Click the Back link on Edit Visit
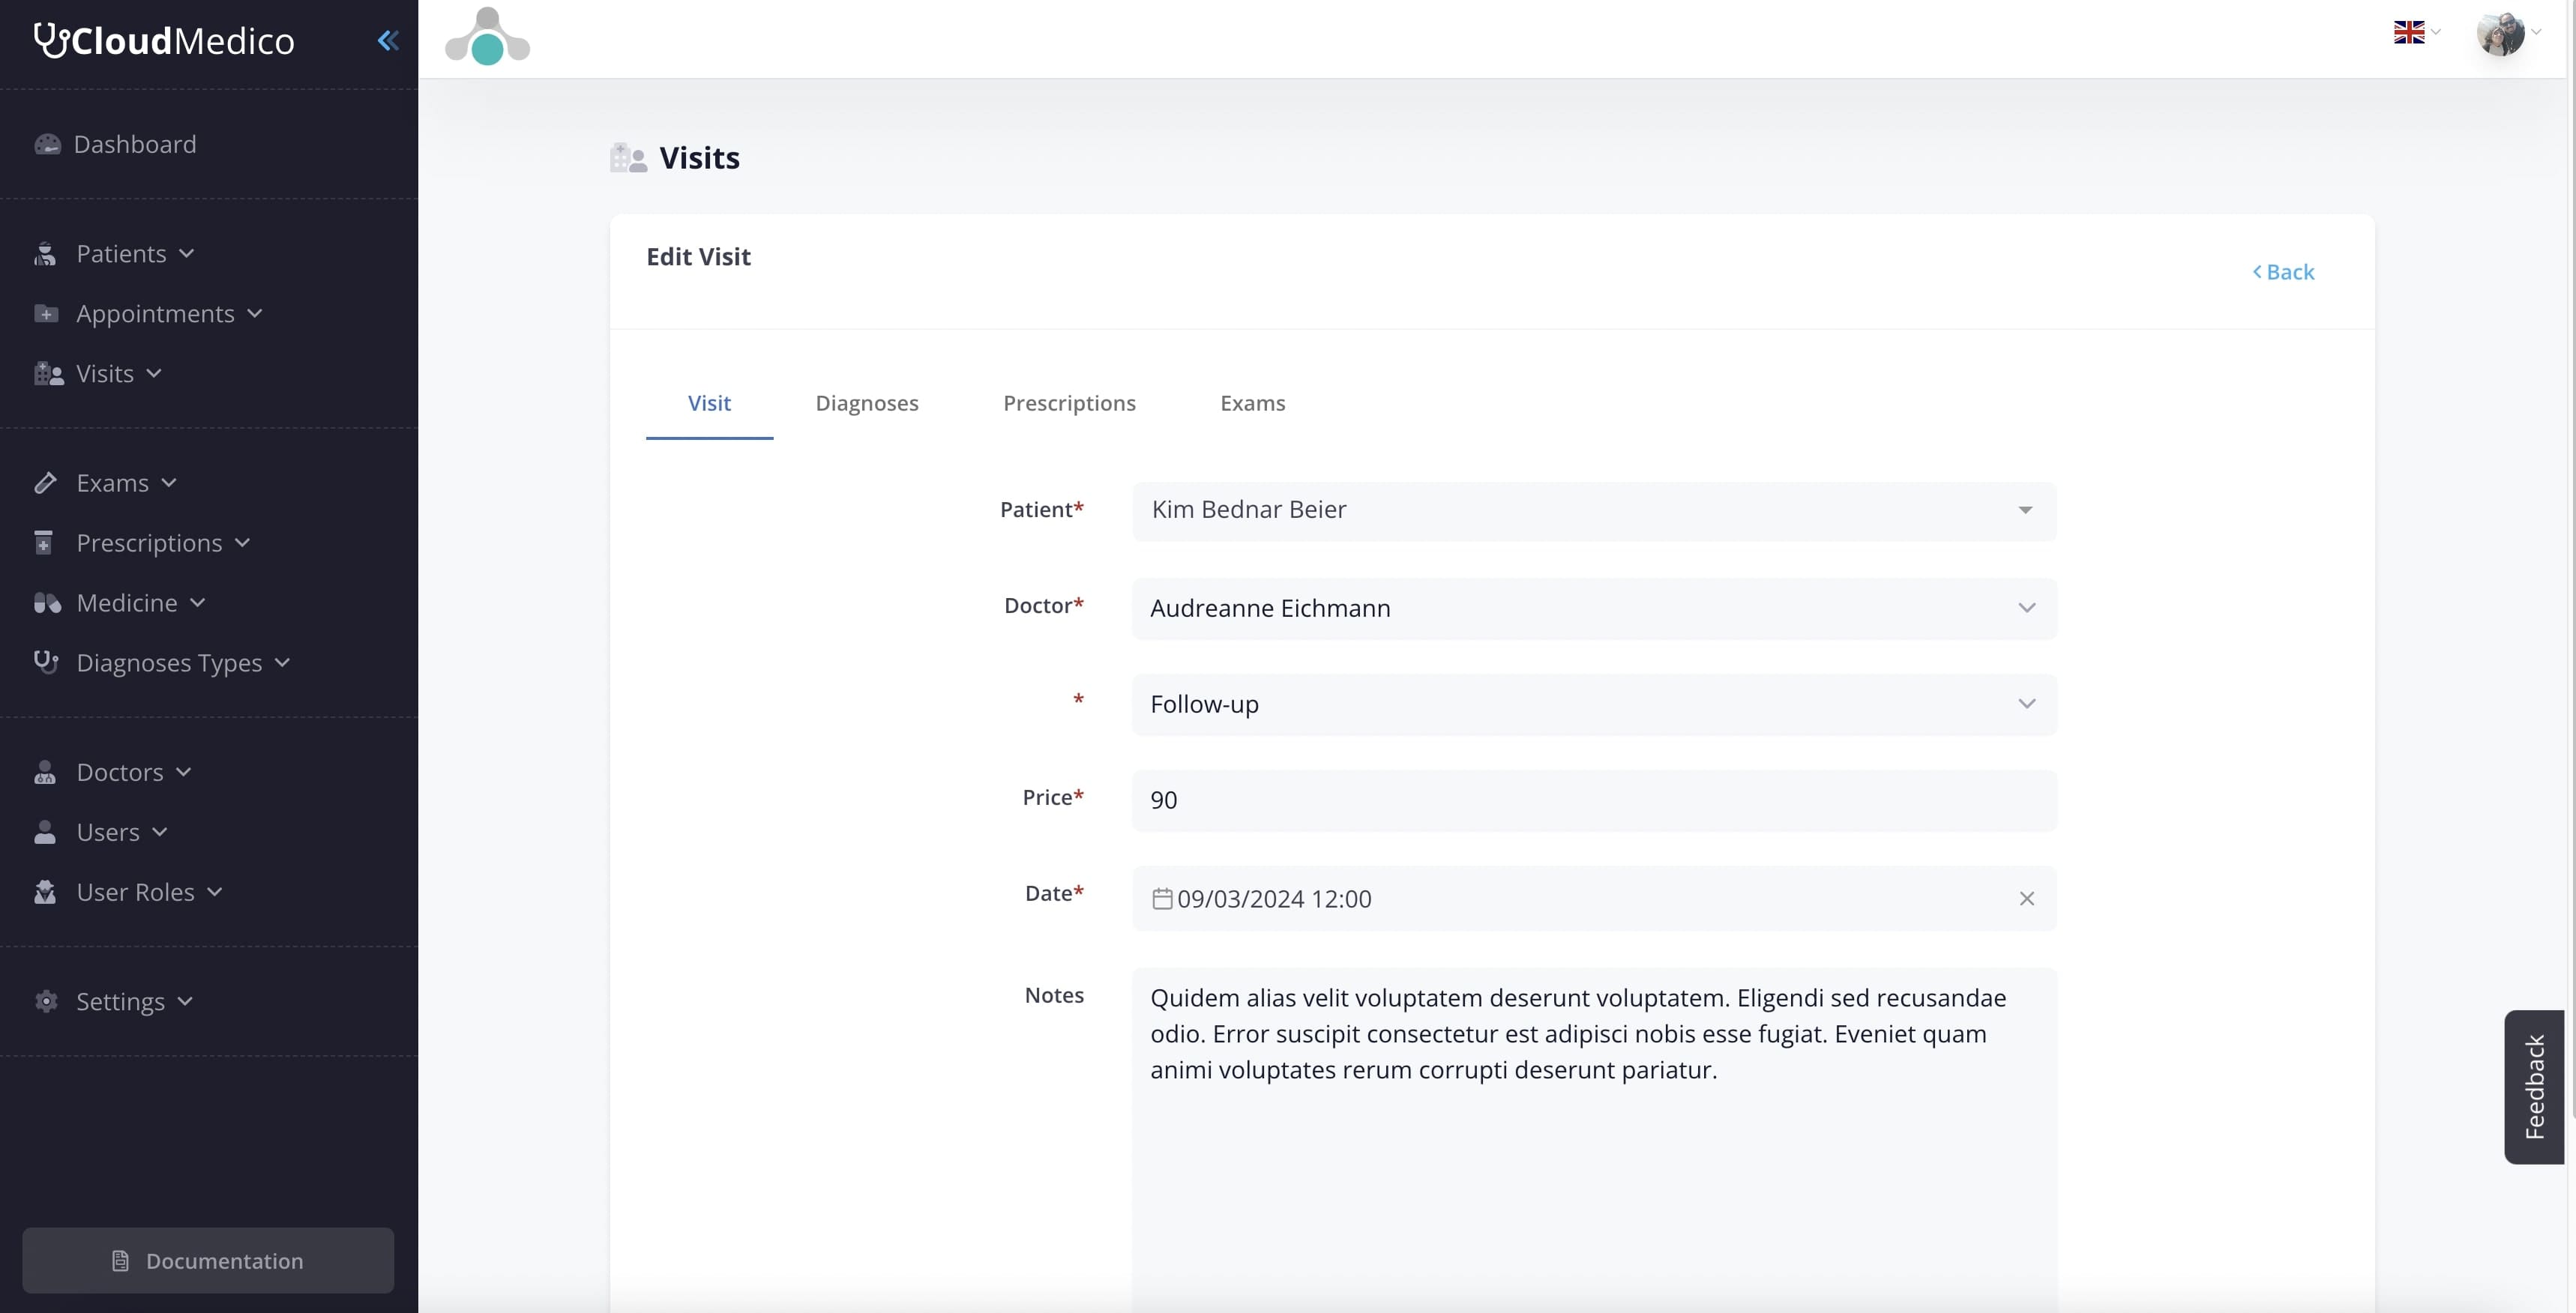This screenshot has height=1313, width=2576. pyautogui.click(x=2285, y=271)
